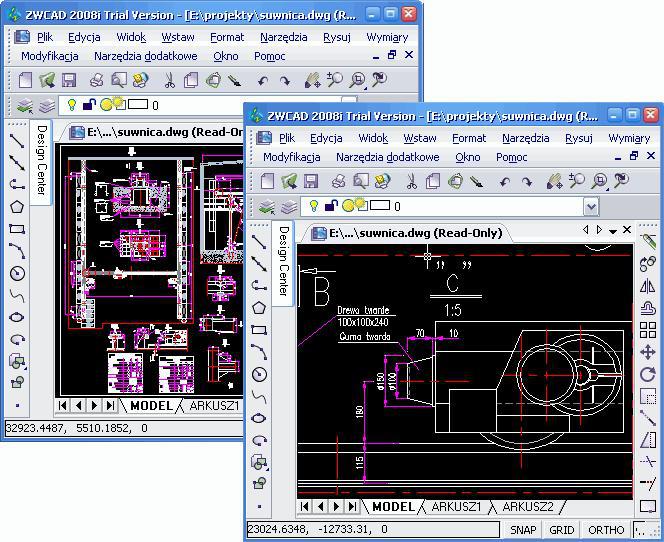Select Circle tool in front window sidebar

point(259,374)
